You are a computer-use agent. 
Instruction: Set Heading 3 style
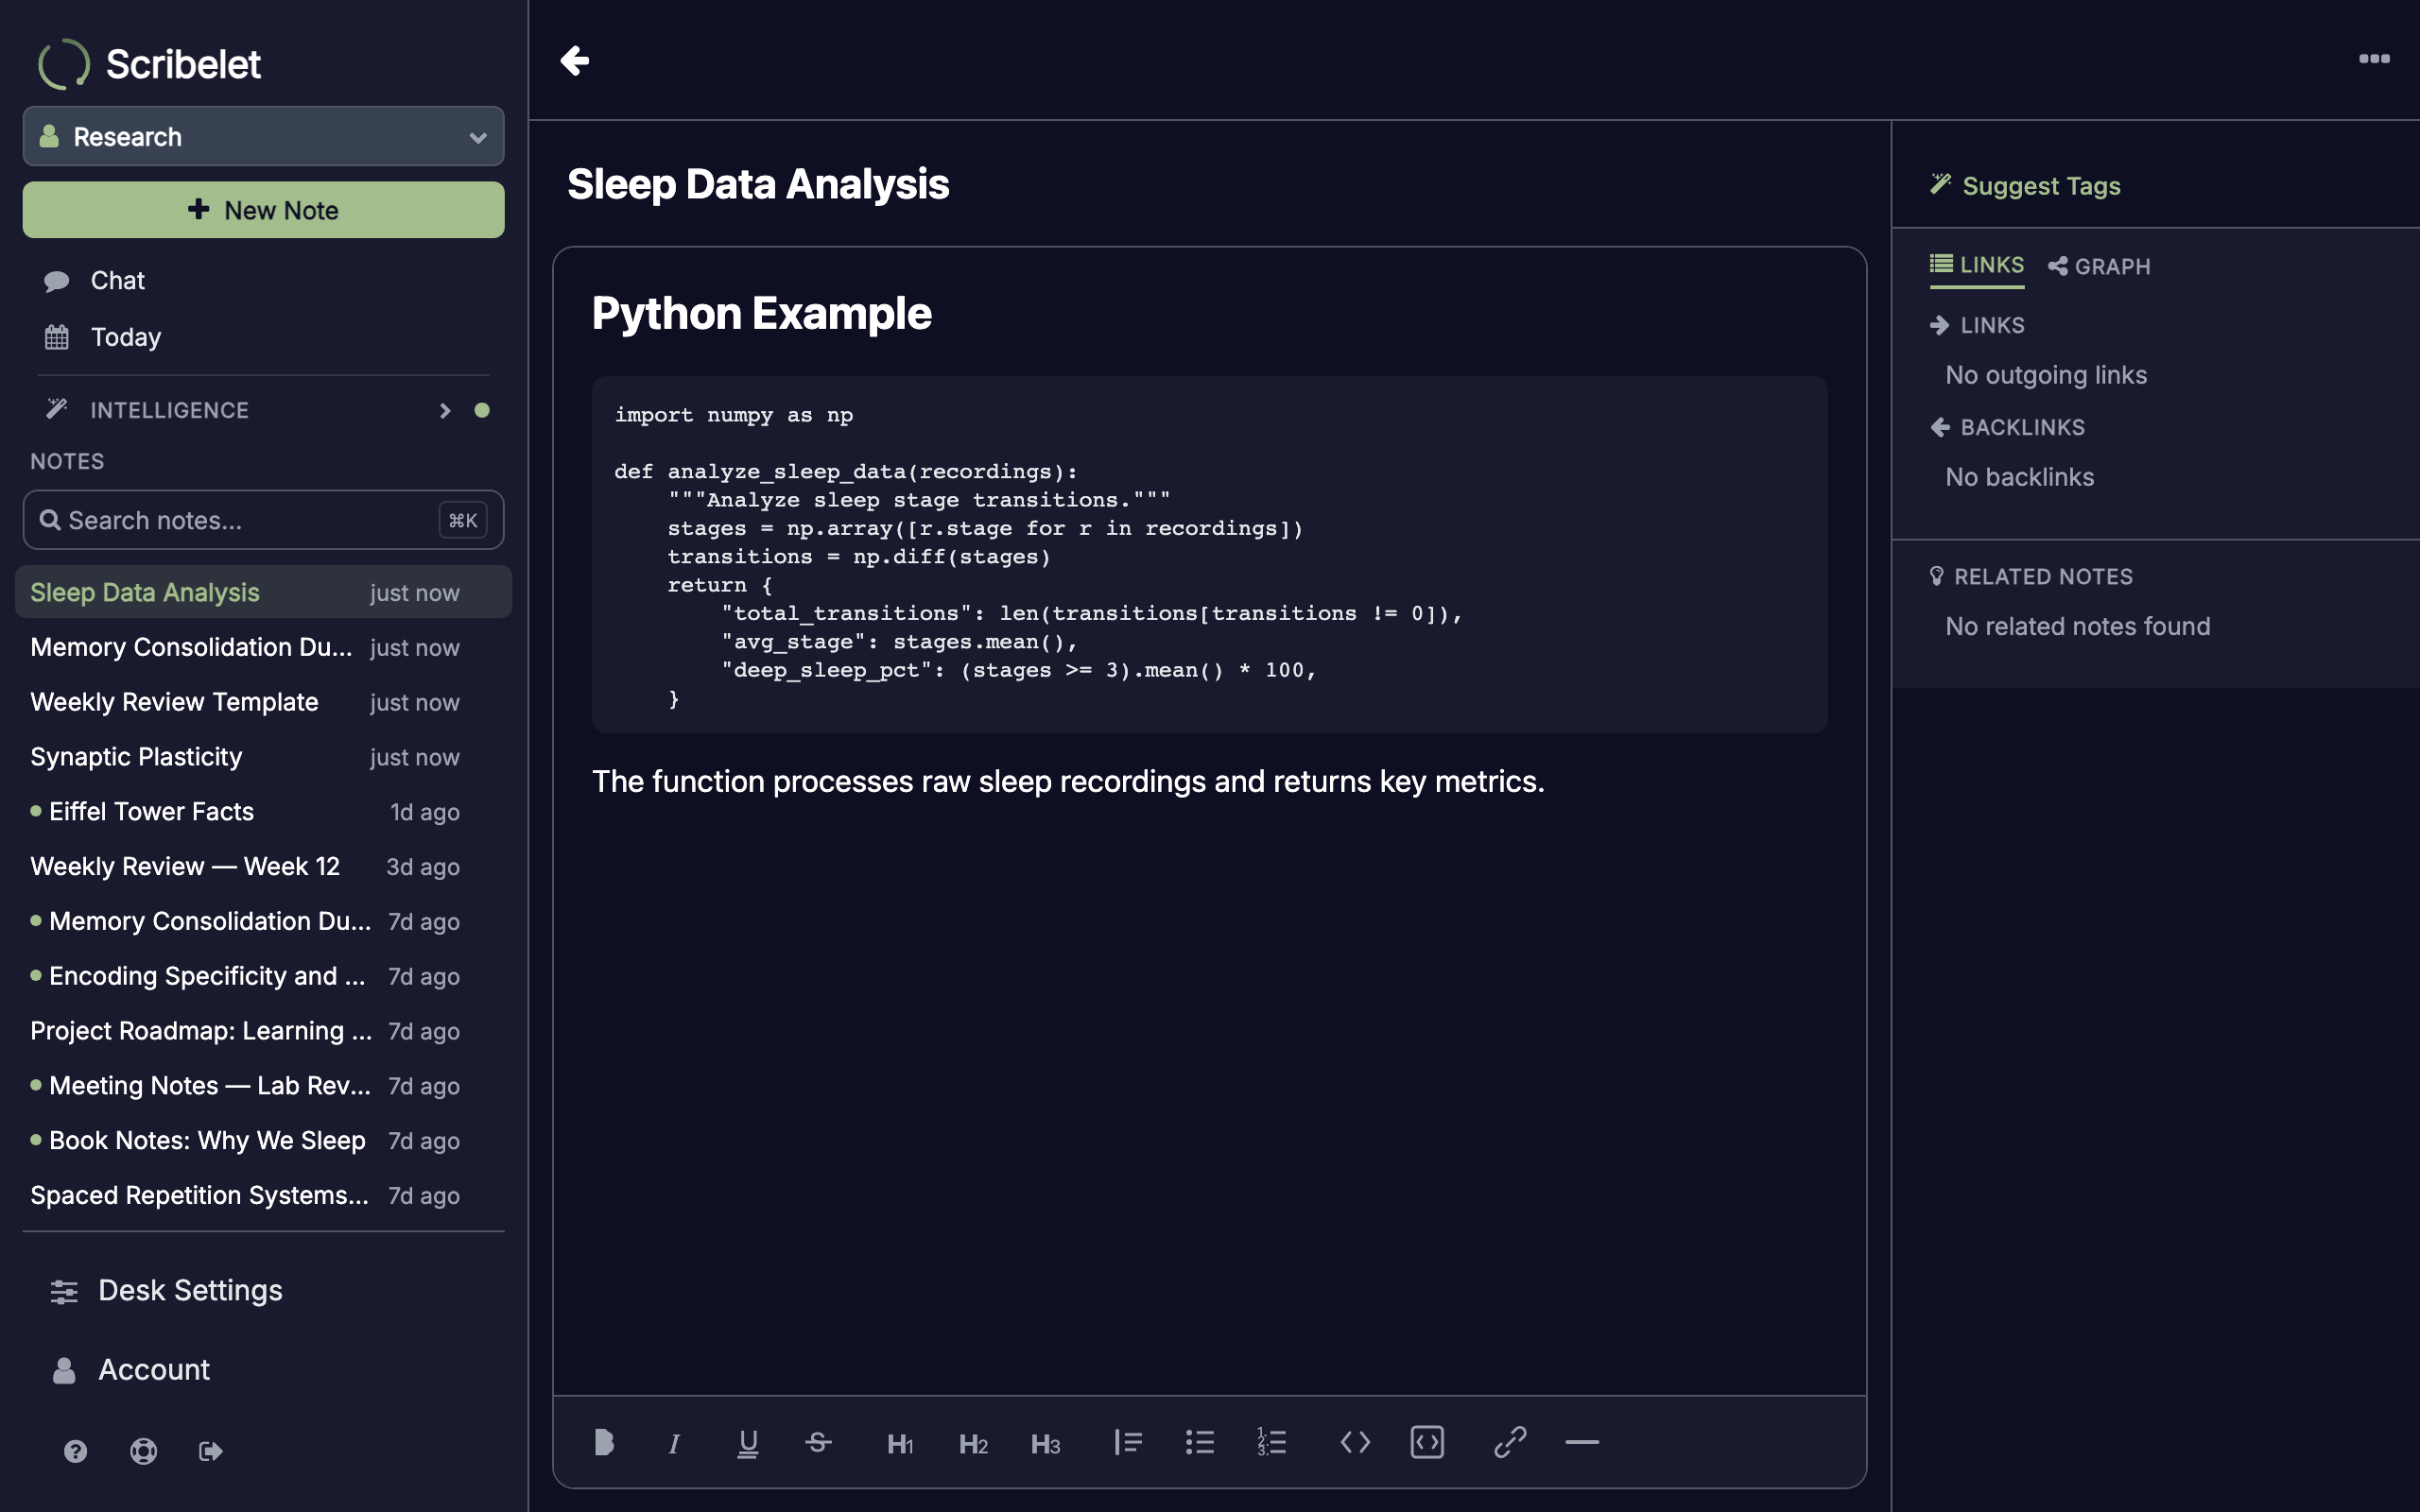pos(1045,1443)
